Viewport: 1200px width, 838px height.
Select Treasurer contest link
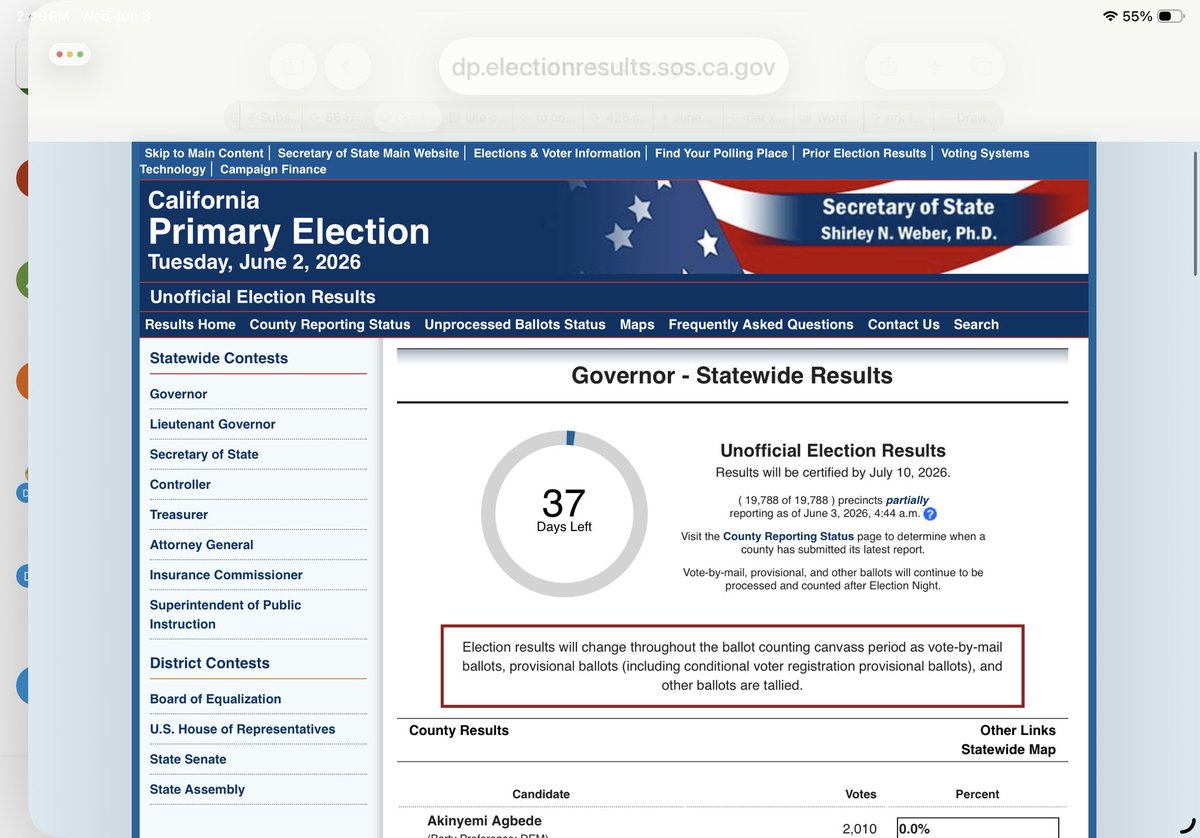pos(179,514)
